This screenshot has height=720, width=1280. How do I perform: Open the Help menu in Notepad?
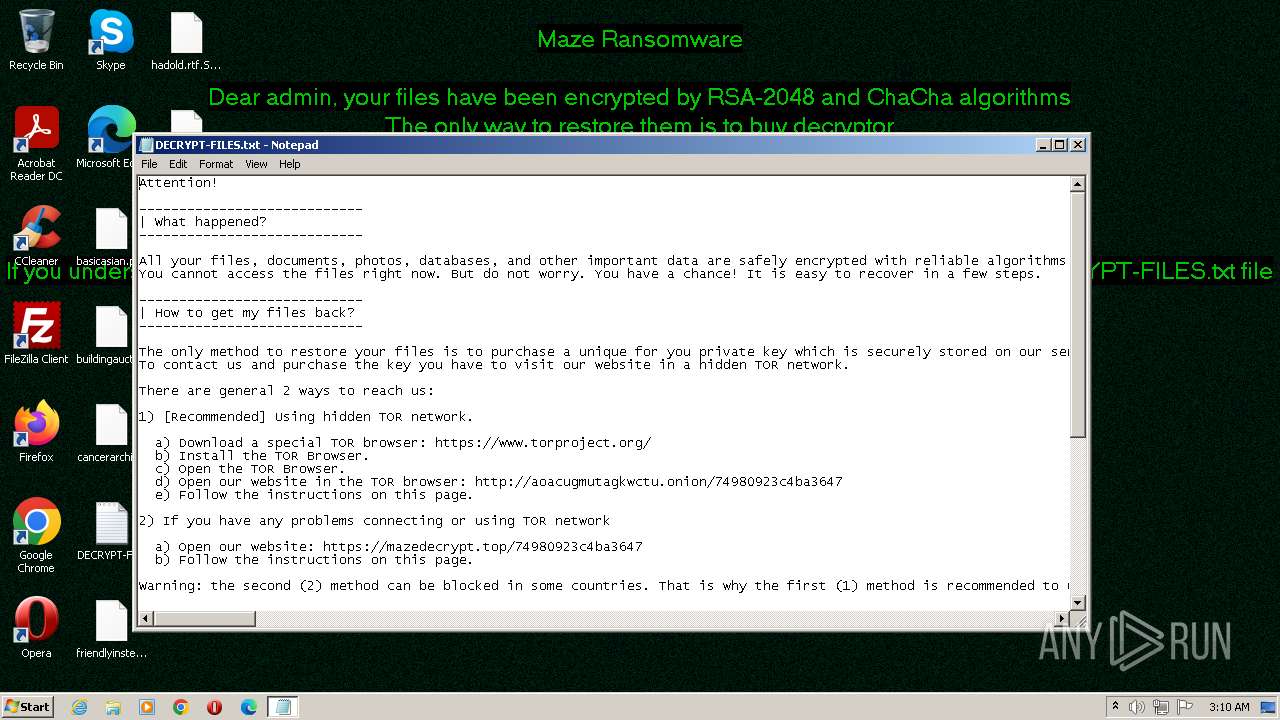pos(290,164)
